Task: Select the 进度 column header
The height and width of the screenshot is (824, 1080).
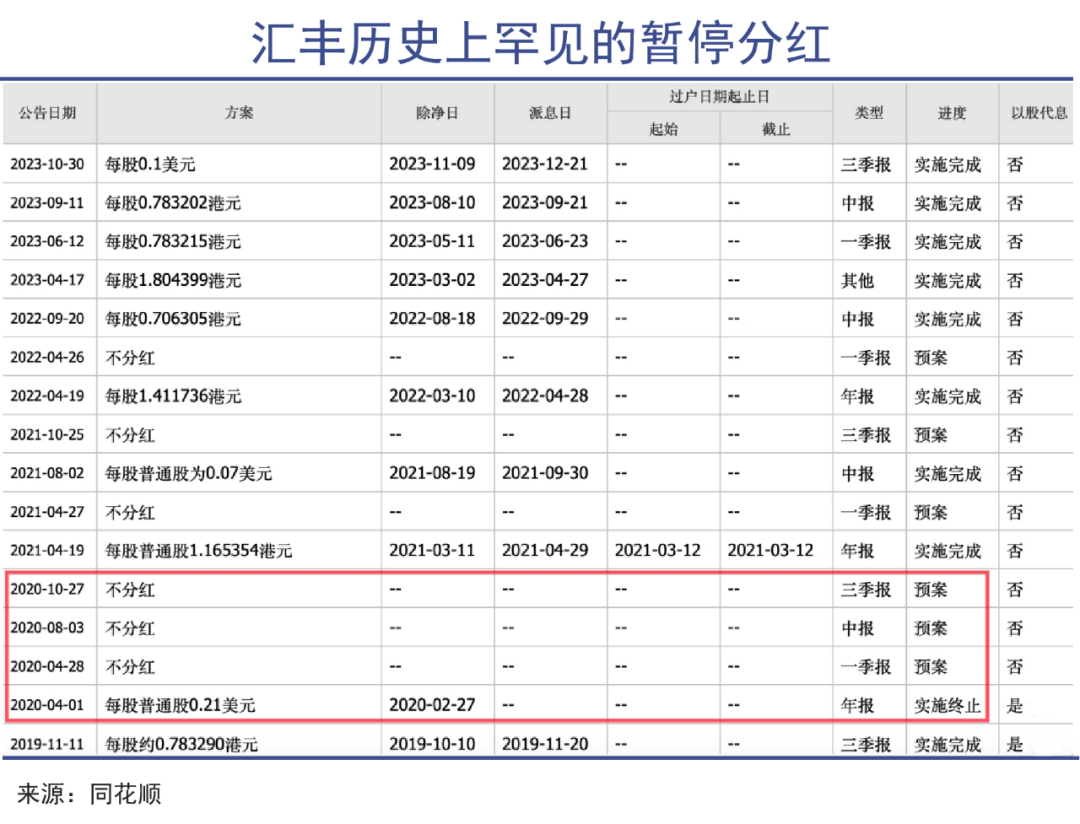Action: point(952,113)
